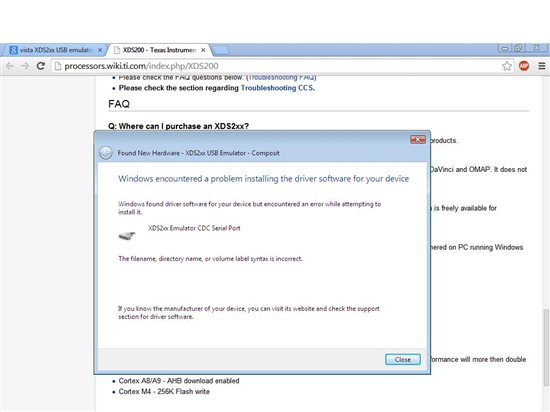Viewport: 550px width, 412px height.
Task: Switch to vista XDS2xx USB emulator tab
Action: point(54,50)
